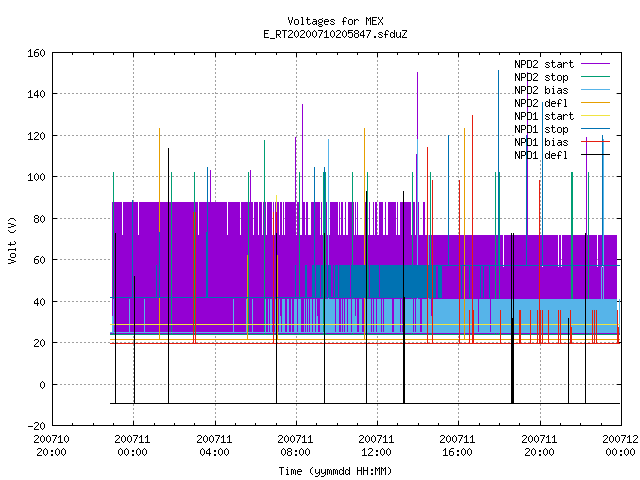
Task: Click the '200711 16:00' time tick label
Action: (x=458, y=445)
